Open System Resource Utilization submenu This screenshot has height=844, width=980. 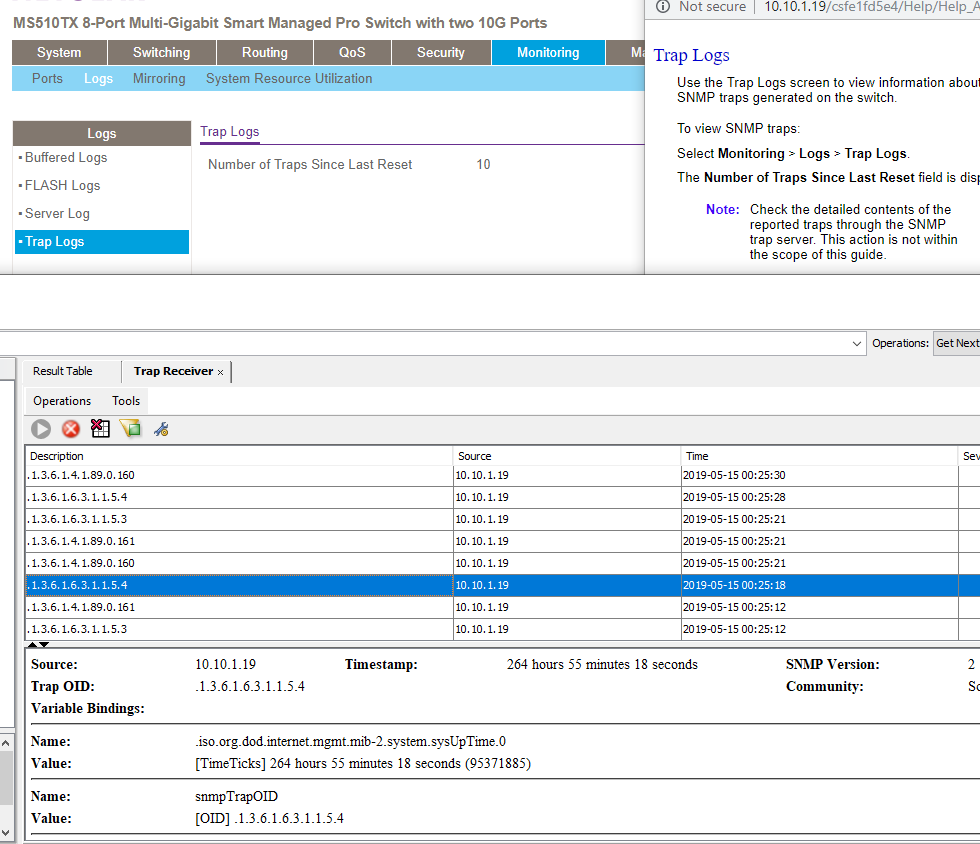[x=289, y=79]
